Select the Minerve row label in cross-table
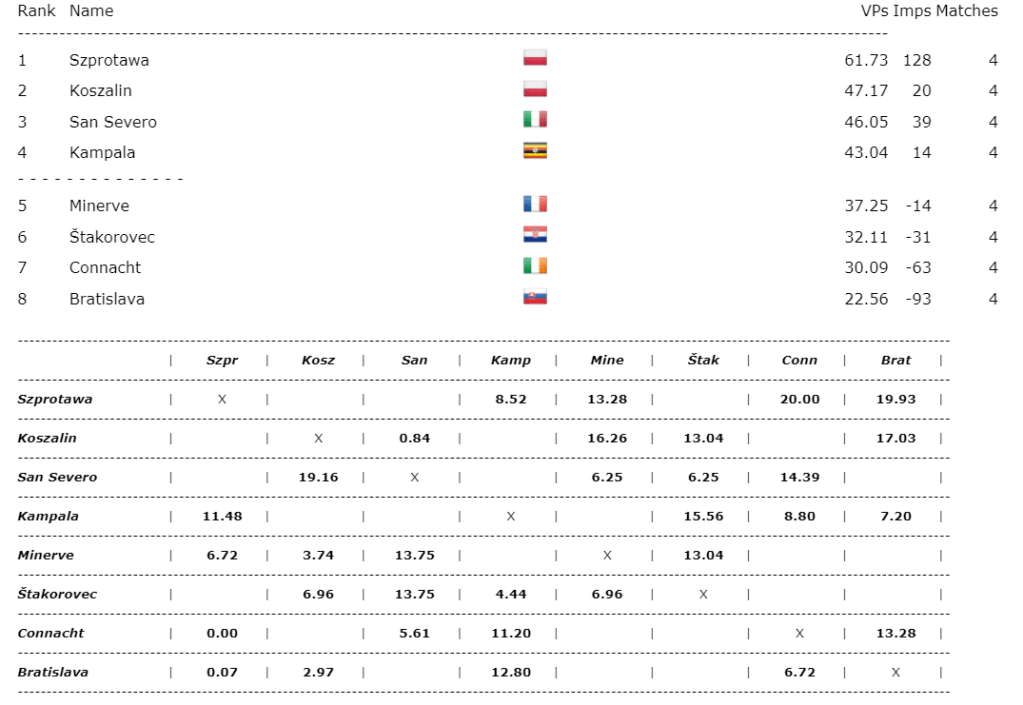The height and width of the screenshot is (705, 1023). tap(45, 555)
